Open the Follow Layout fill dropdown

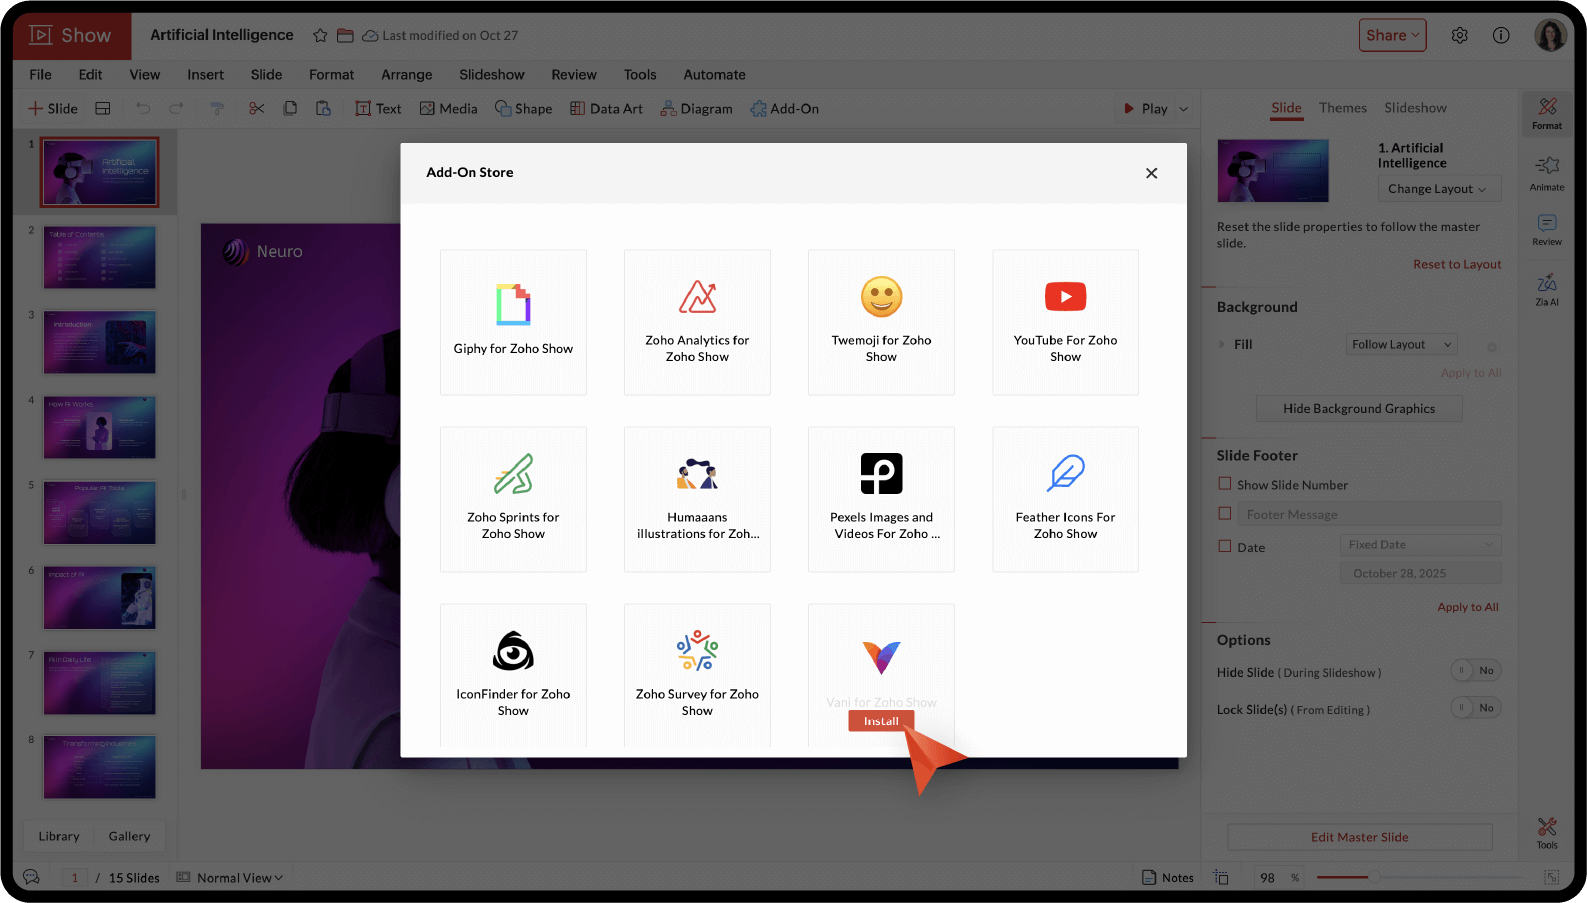tap(1401, 344)
